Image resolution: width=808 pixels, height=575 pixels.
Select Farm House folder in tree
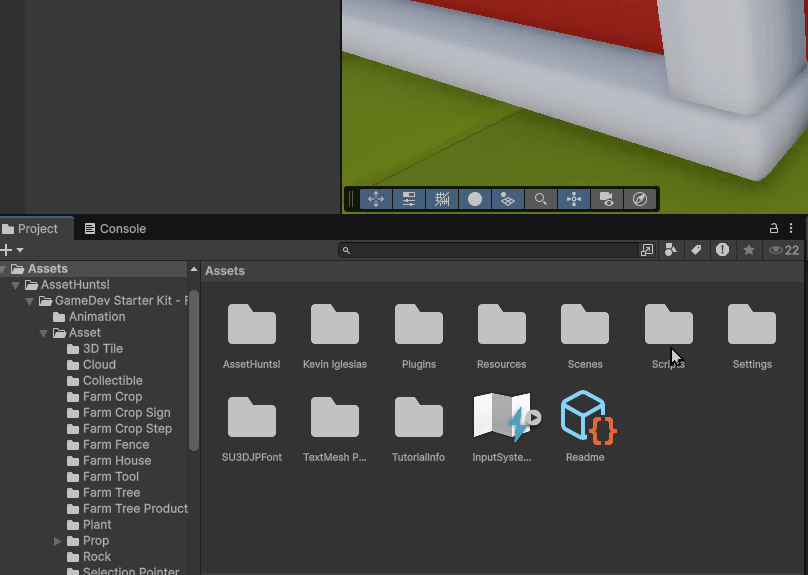click(x=116, y=461)
